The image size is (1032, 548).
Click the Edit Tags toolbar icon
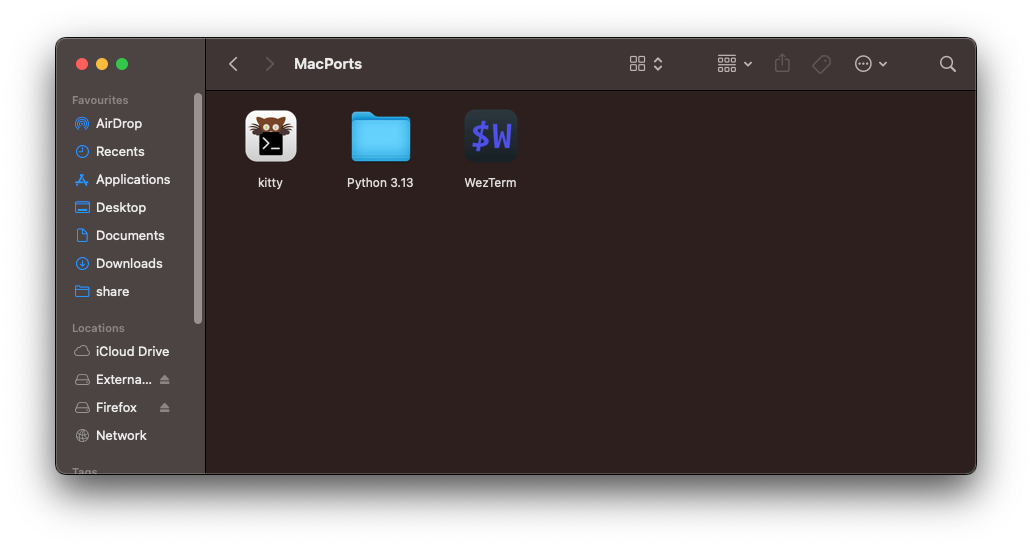tap(821, 64)
